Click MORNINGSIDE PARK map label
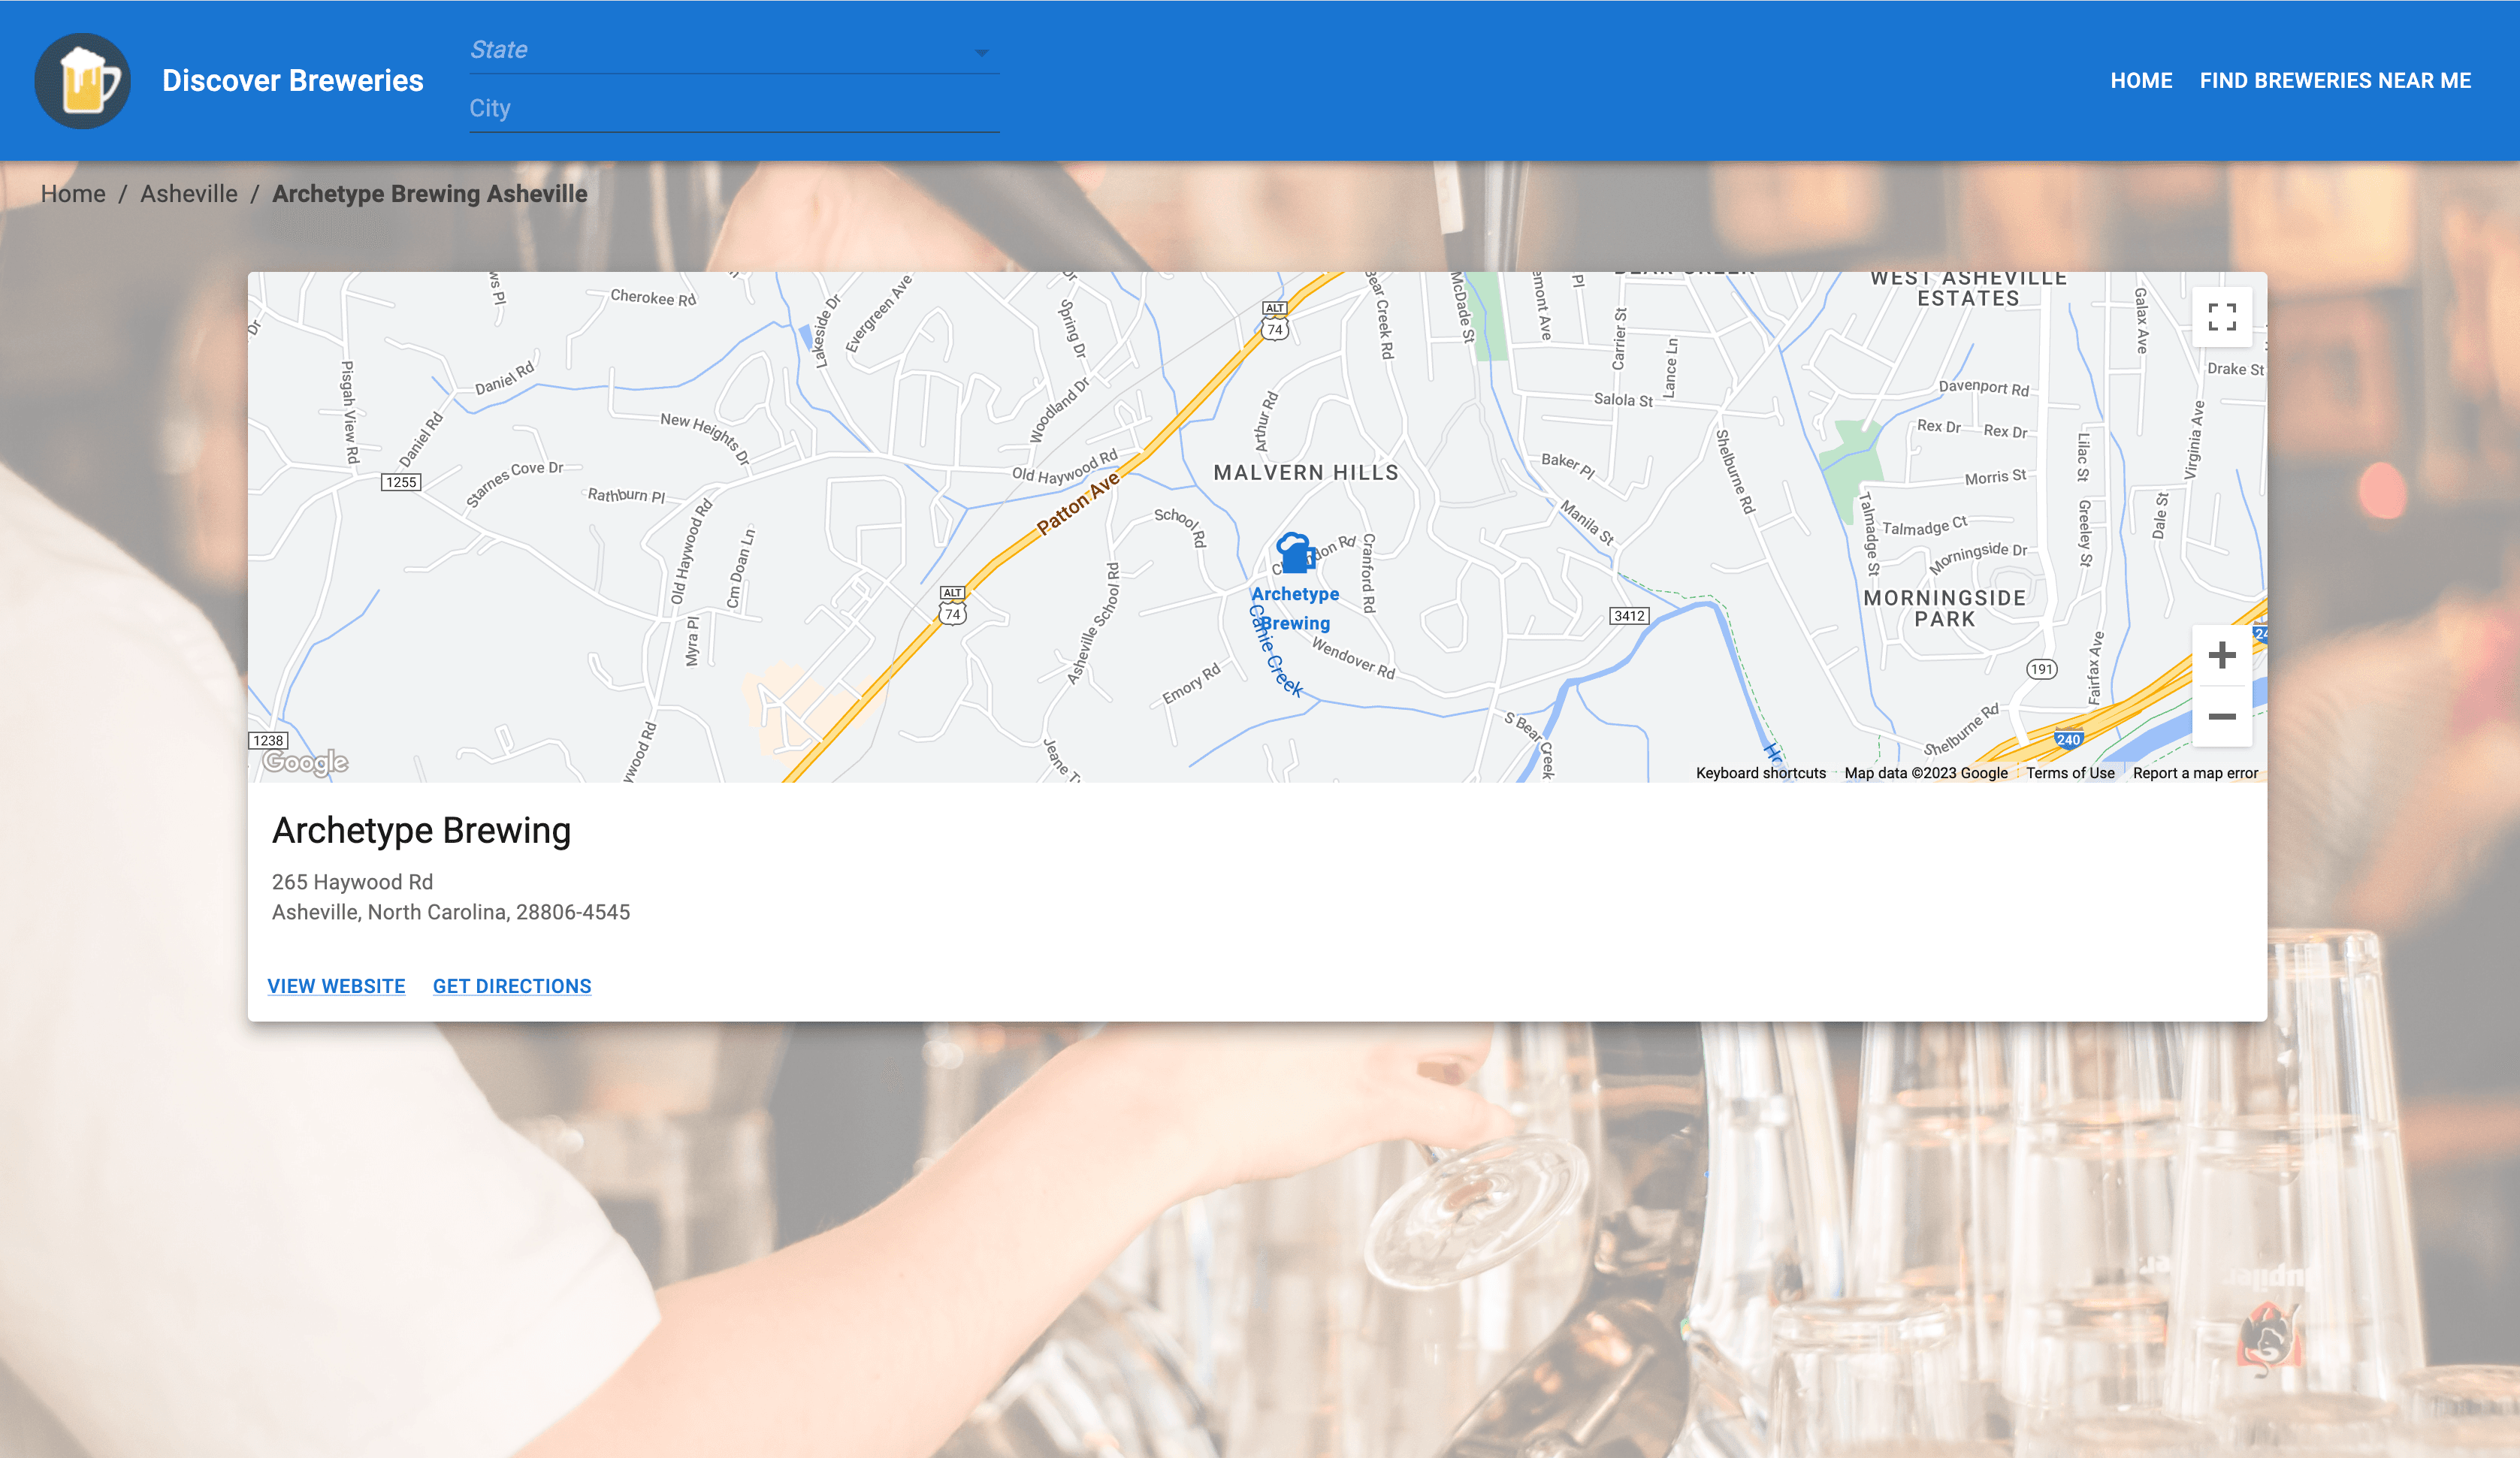The height and width of the screenshot is (1458, 2520). click(x=1944, y=608)
